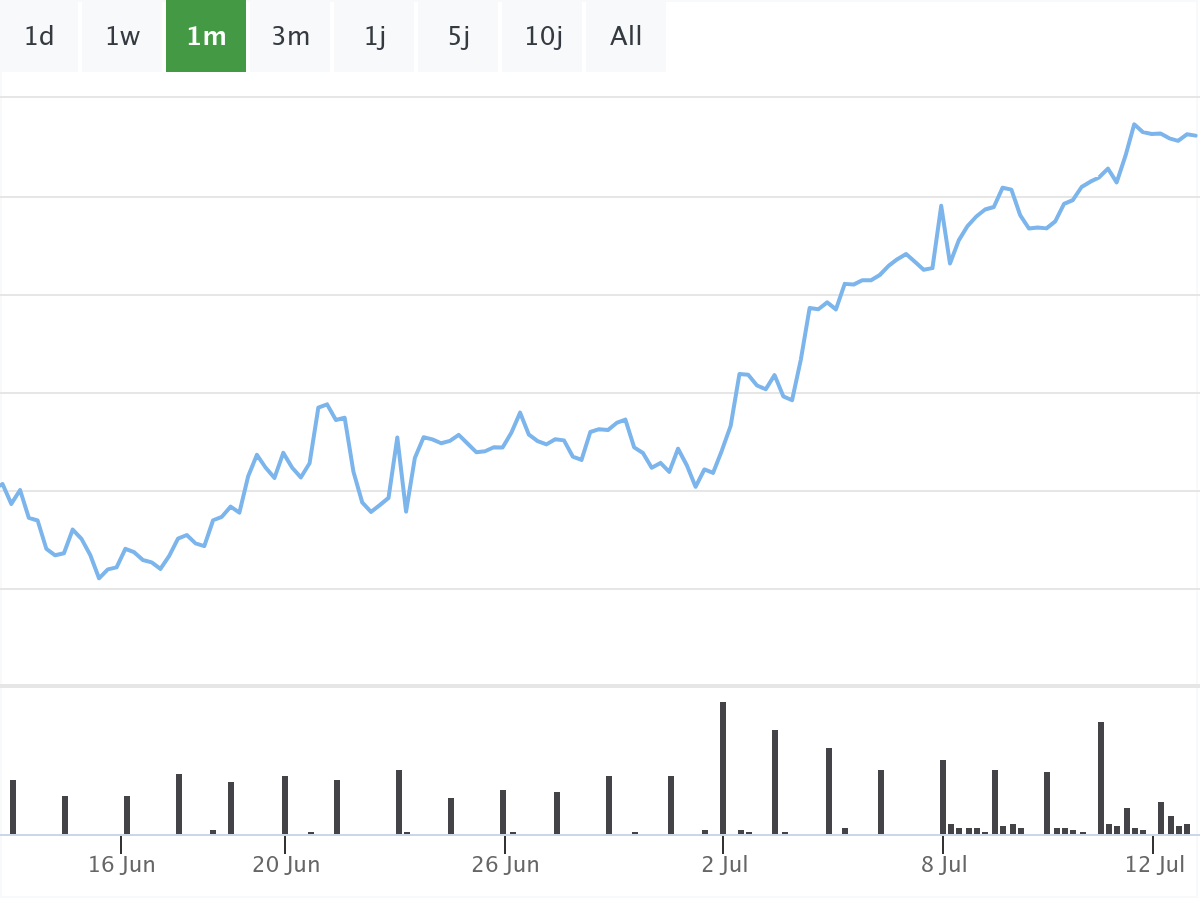Click the highest peak of the price line

click(x=1135, y=125)
